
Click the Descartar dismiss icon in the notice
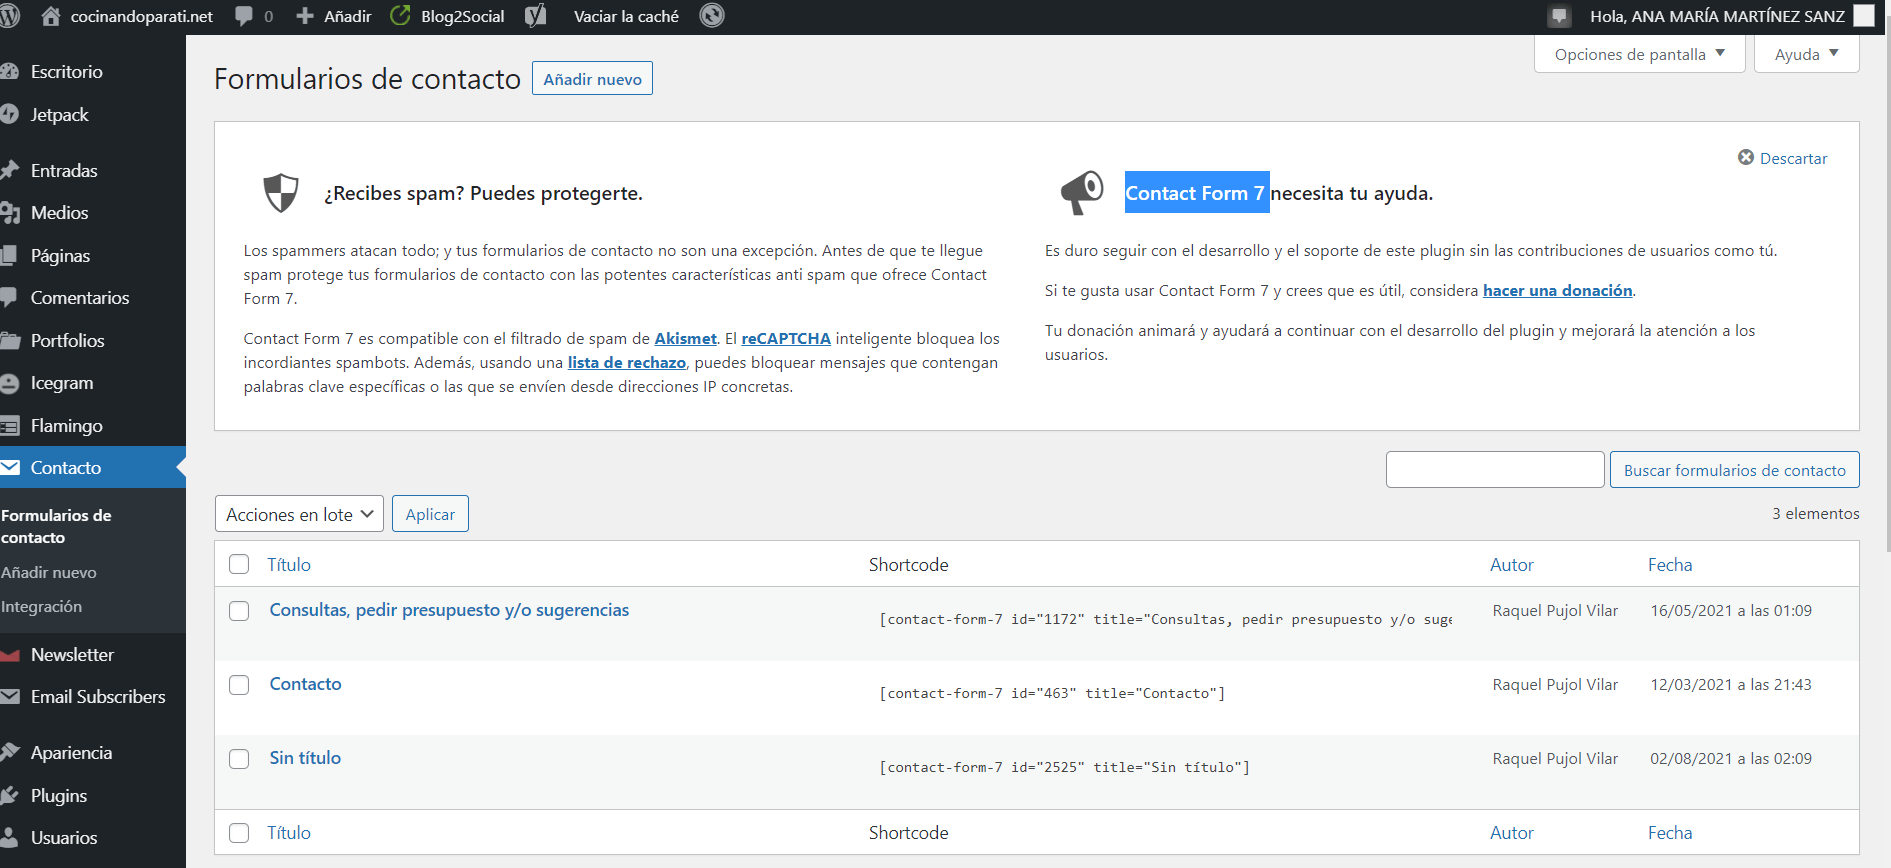click(x=1746, y=158)
